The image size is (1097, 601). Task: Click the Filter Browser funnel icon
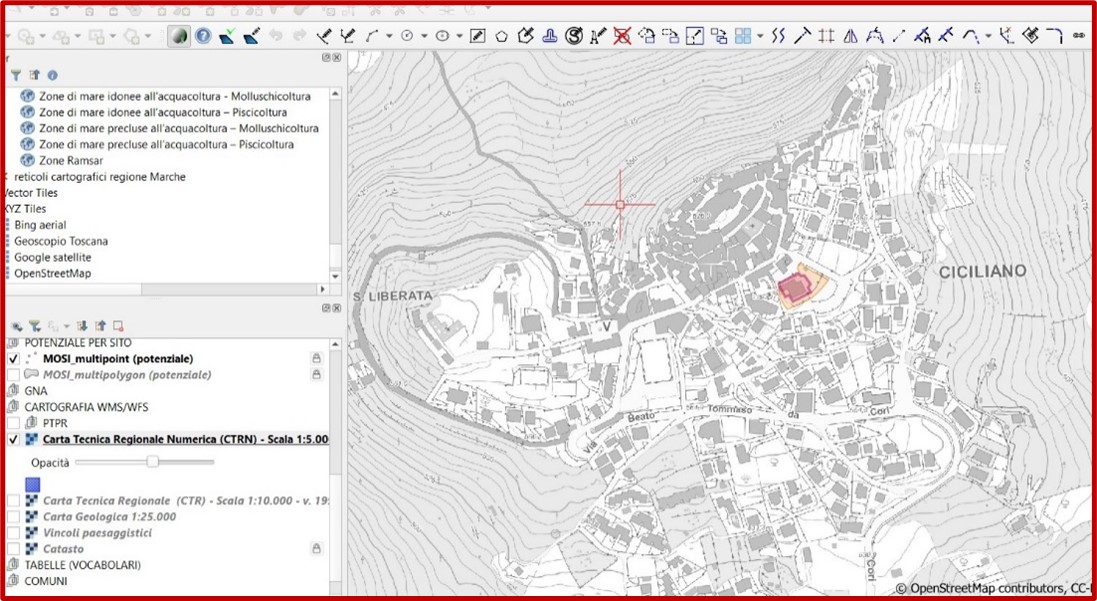16,75
